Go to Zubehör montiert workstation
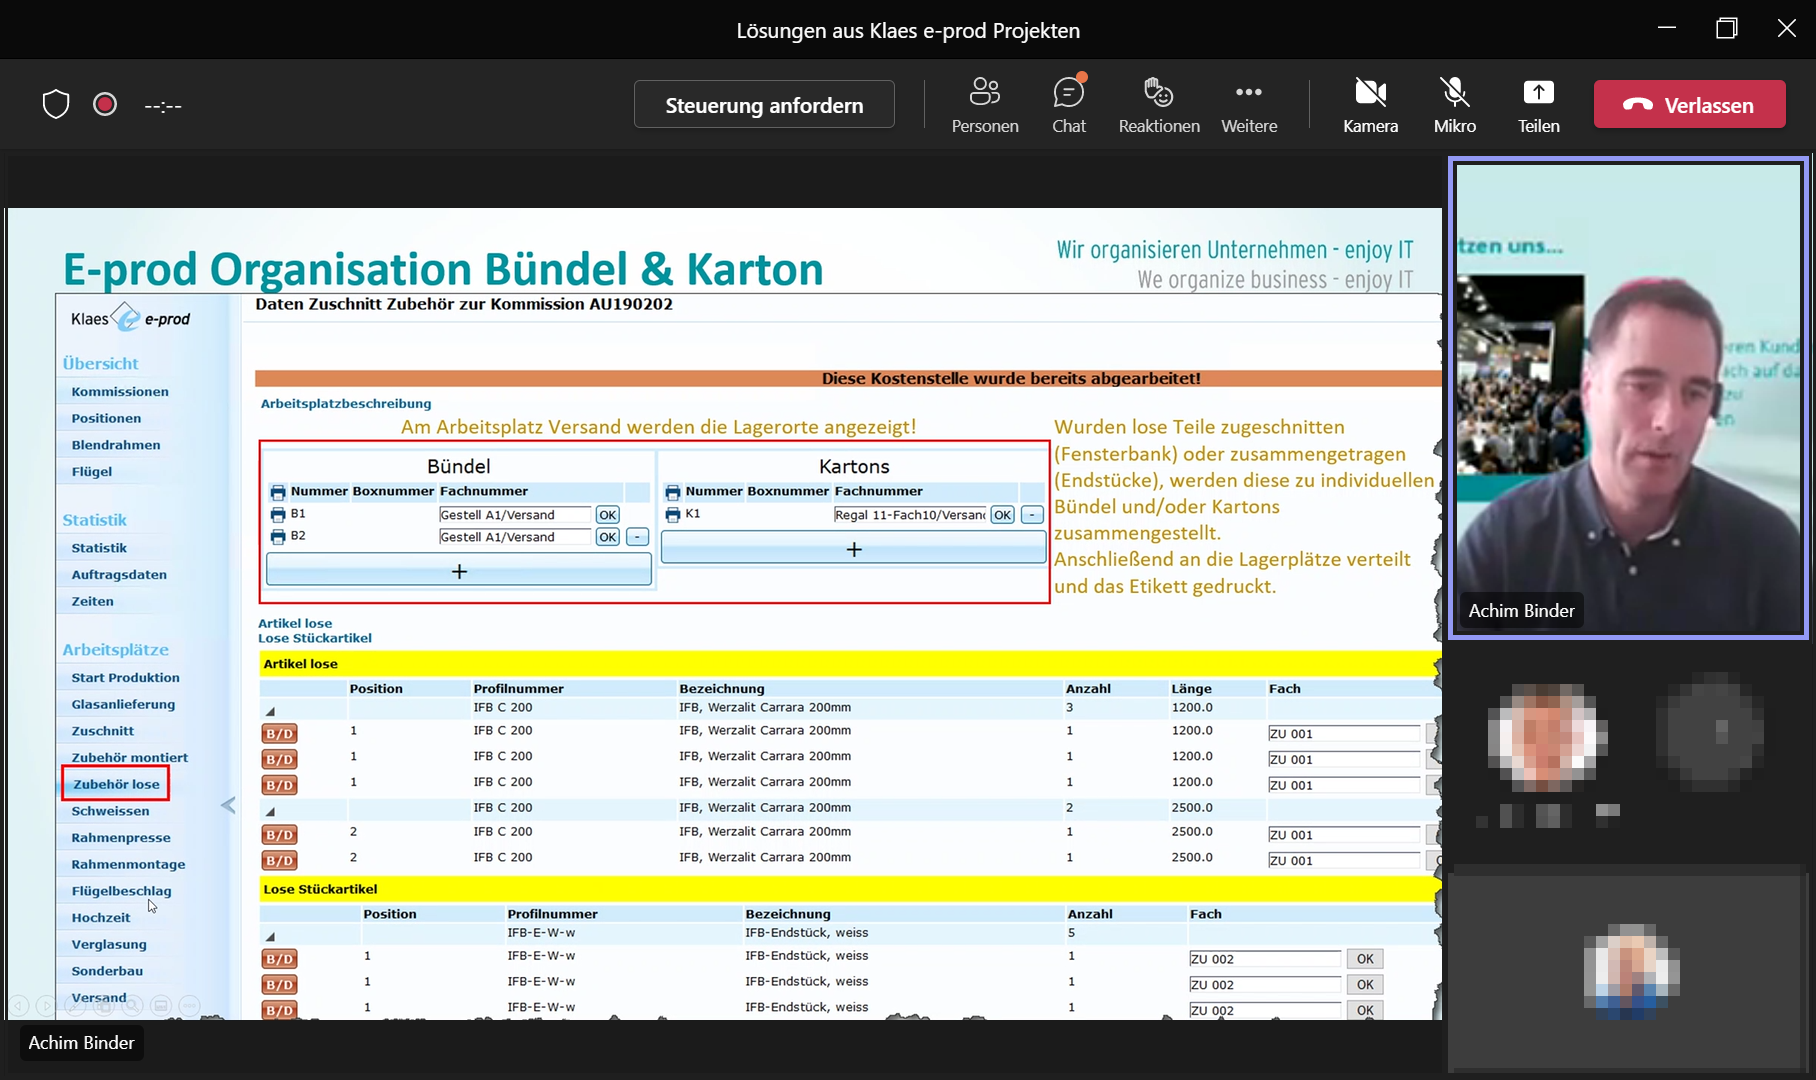This screenshot has width=1816, height=1080. coord(130,758)
